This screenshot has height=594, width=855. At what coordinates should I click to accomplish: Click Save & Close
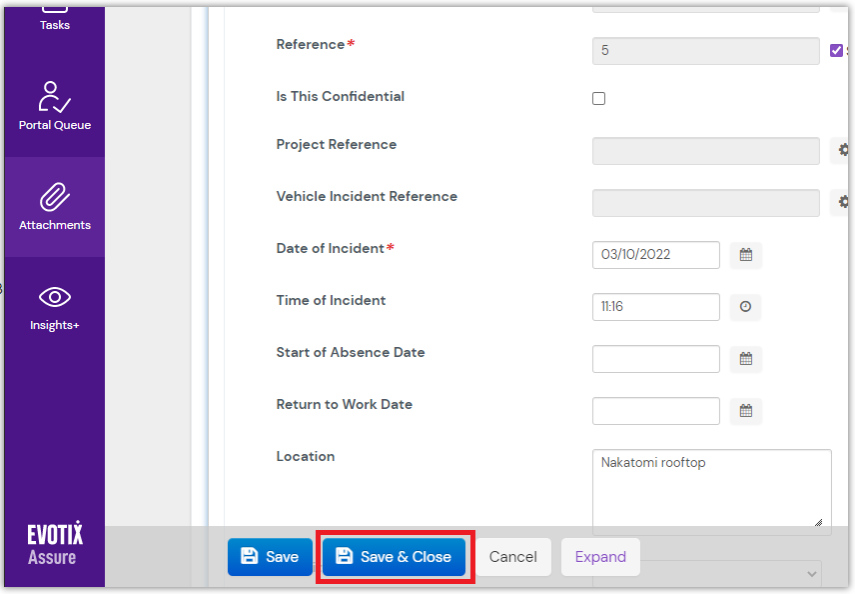[x=394, y=557]
